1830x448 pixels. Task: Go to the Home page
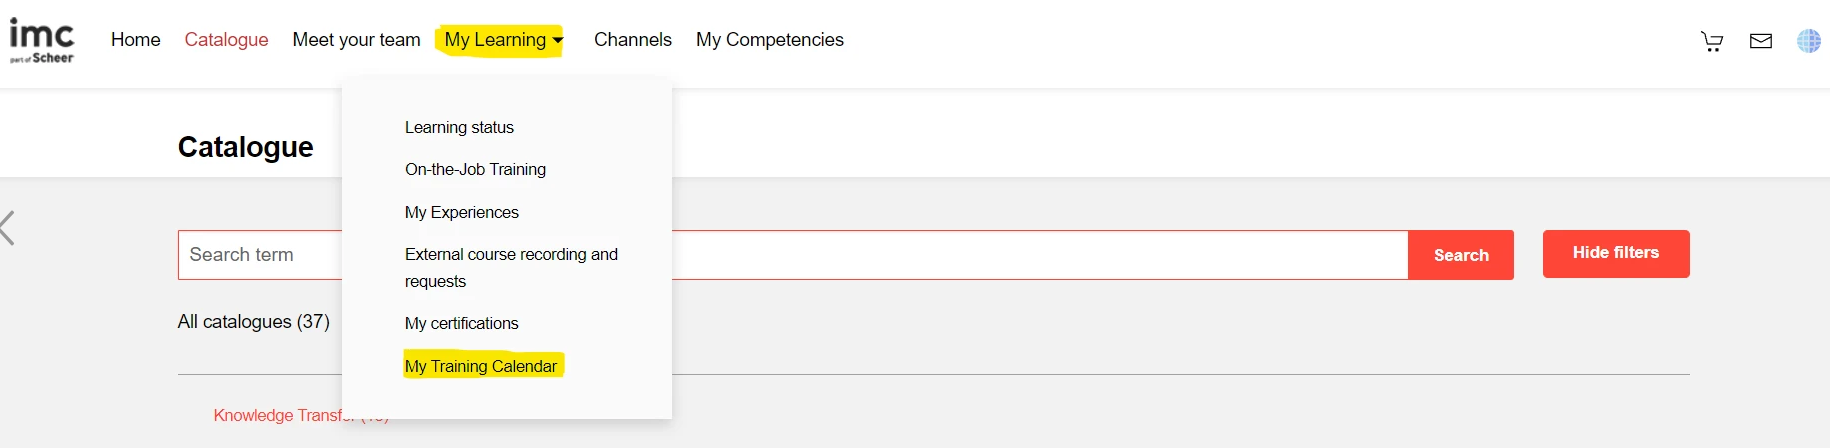click(x=136, y=40)
